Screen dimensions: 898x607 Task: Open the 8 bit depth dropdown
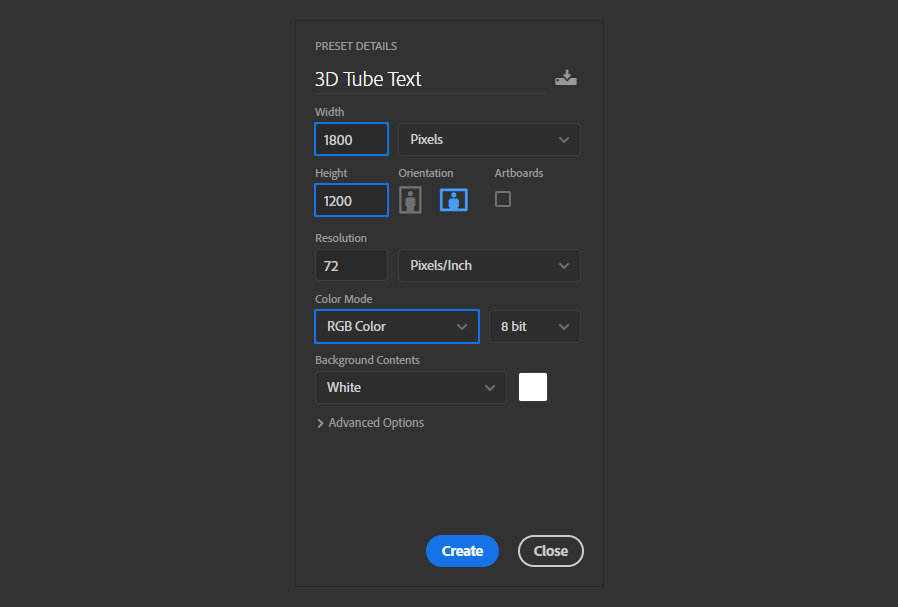[534, 326]
